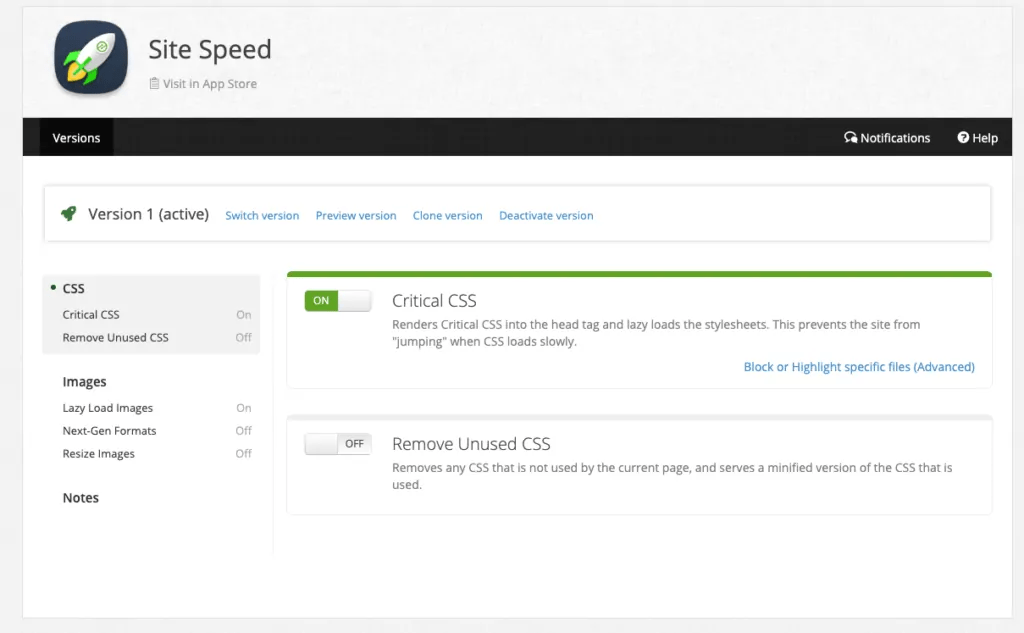Click the Remove Unused CSS card heading
The height and width of the screenshot is (633, 1024).
pyautogui.click(x=471, y=444)
